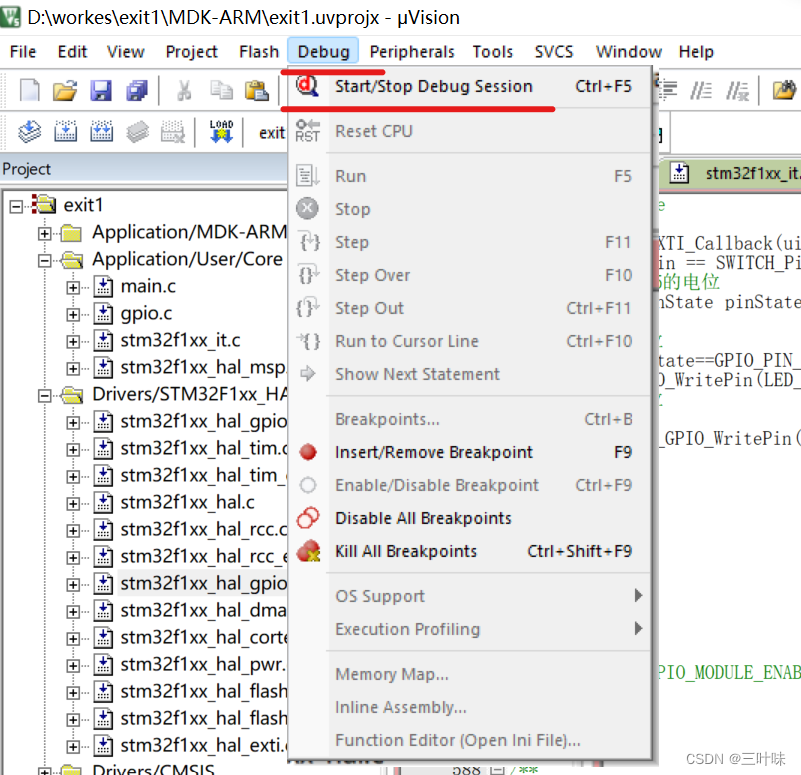Click the Rebuild all toolbar icon
801x775 pixels.
101,132
